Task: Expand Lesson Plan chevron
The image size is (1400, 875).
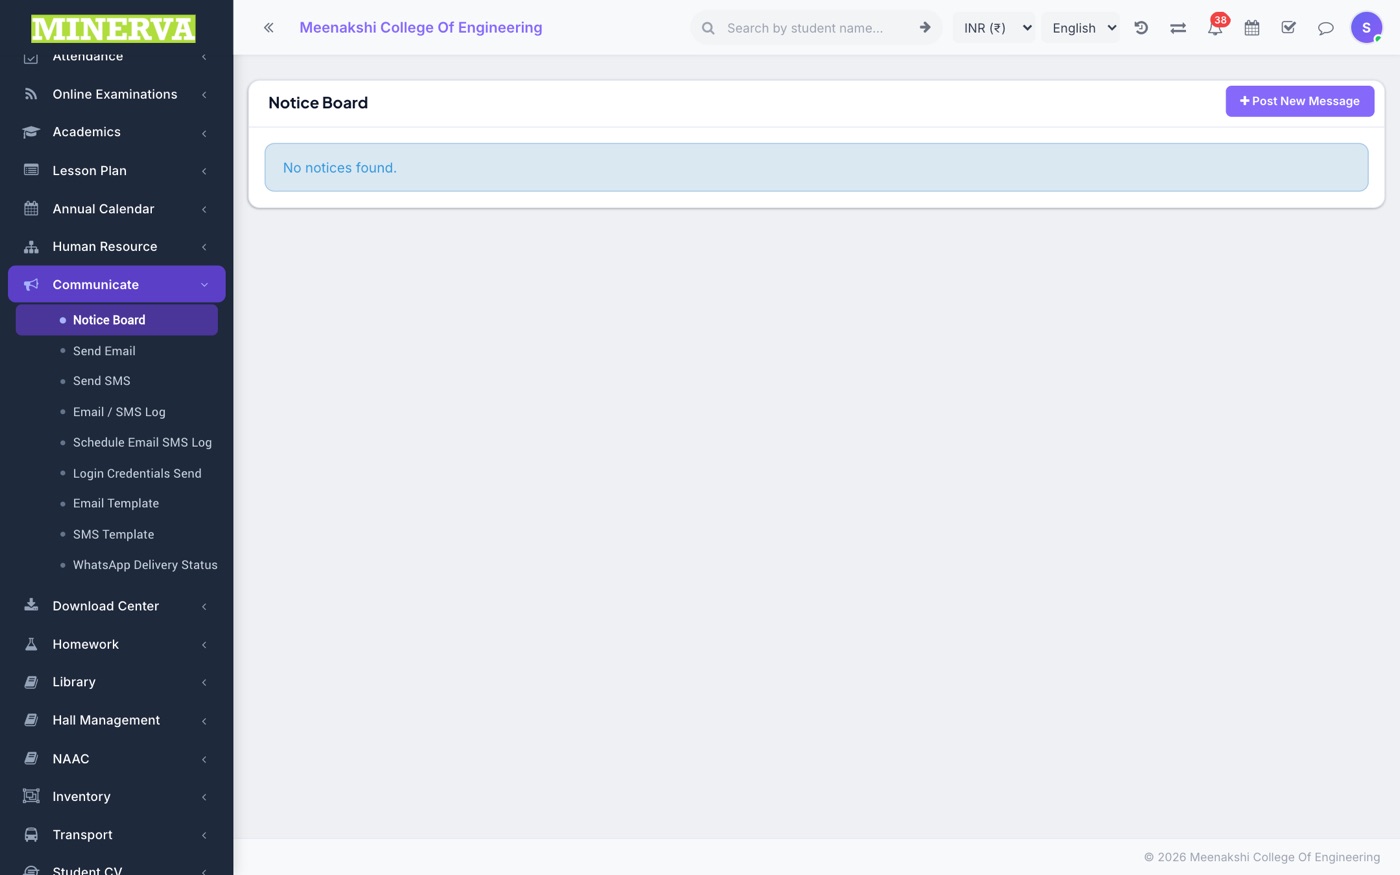Action: pos(204,171)
